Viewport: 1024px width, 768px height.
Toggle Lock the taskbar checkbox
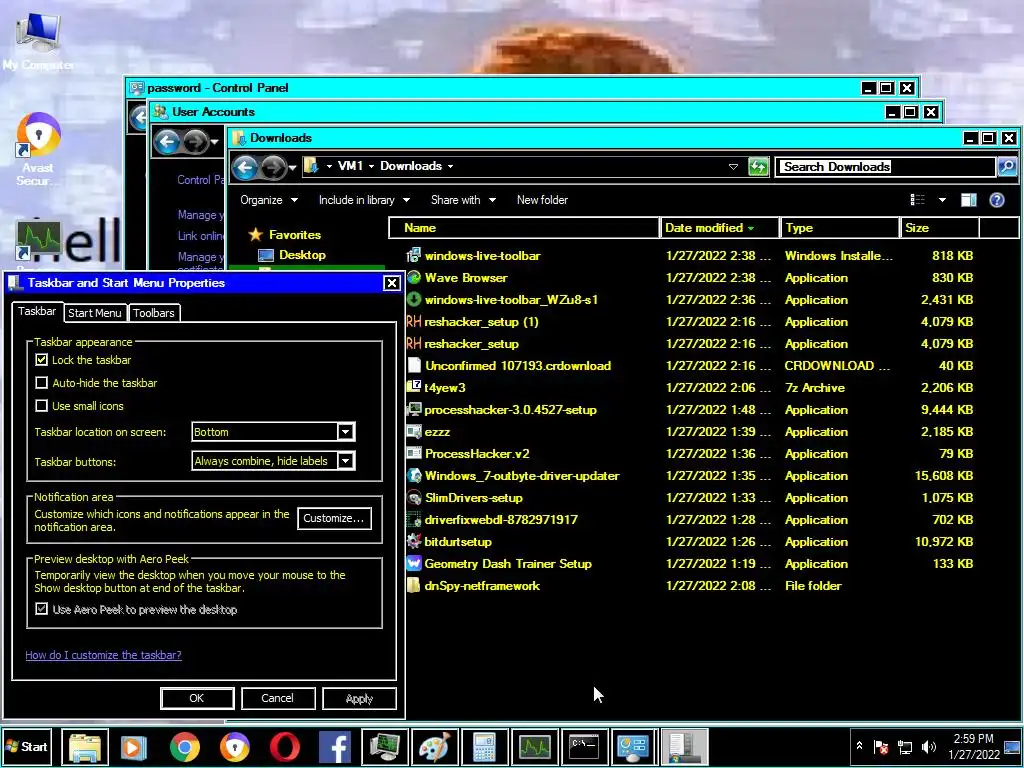click(41, 360)
